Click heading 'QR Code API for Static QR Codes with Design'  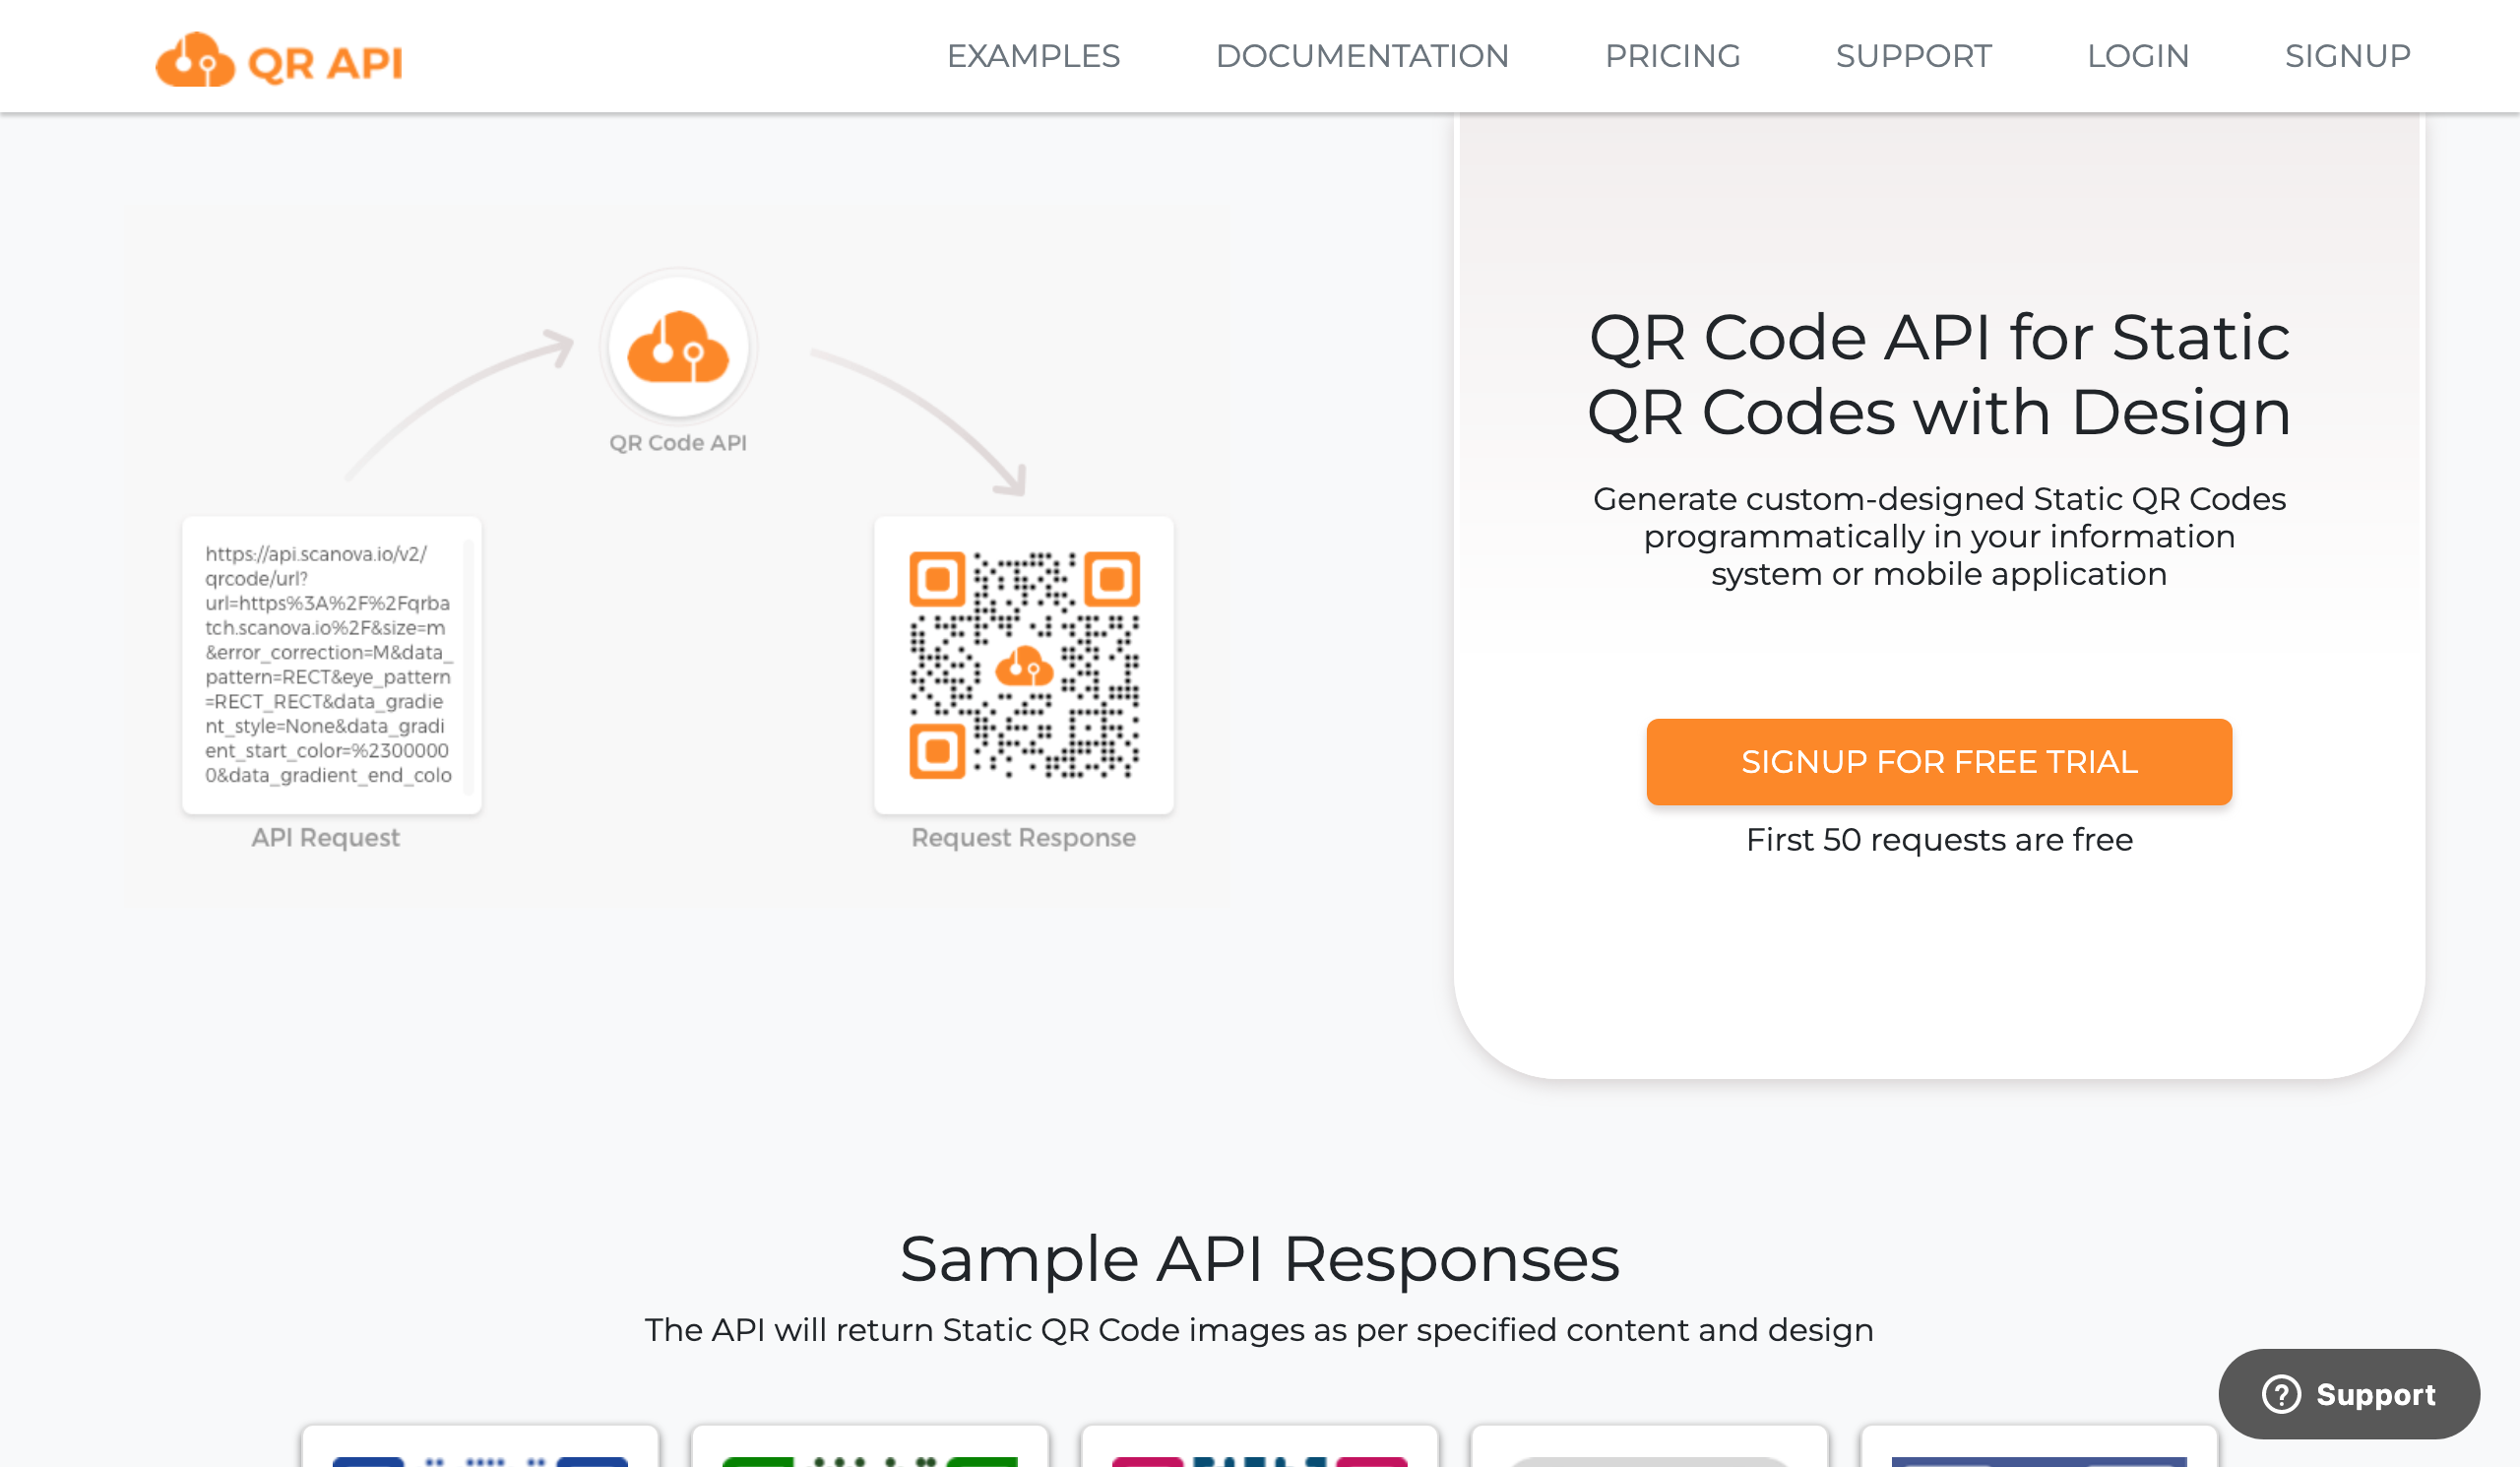click(x=1939, y=375)
